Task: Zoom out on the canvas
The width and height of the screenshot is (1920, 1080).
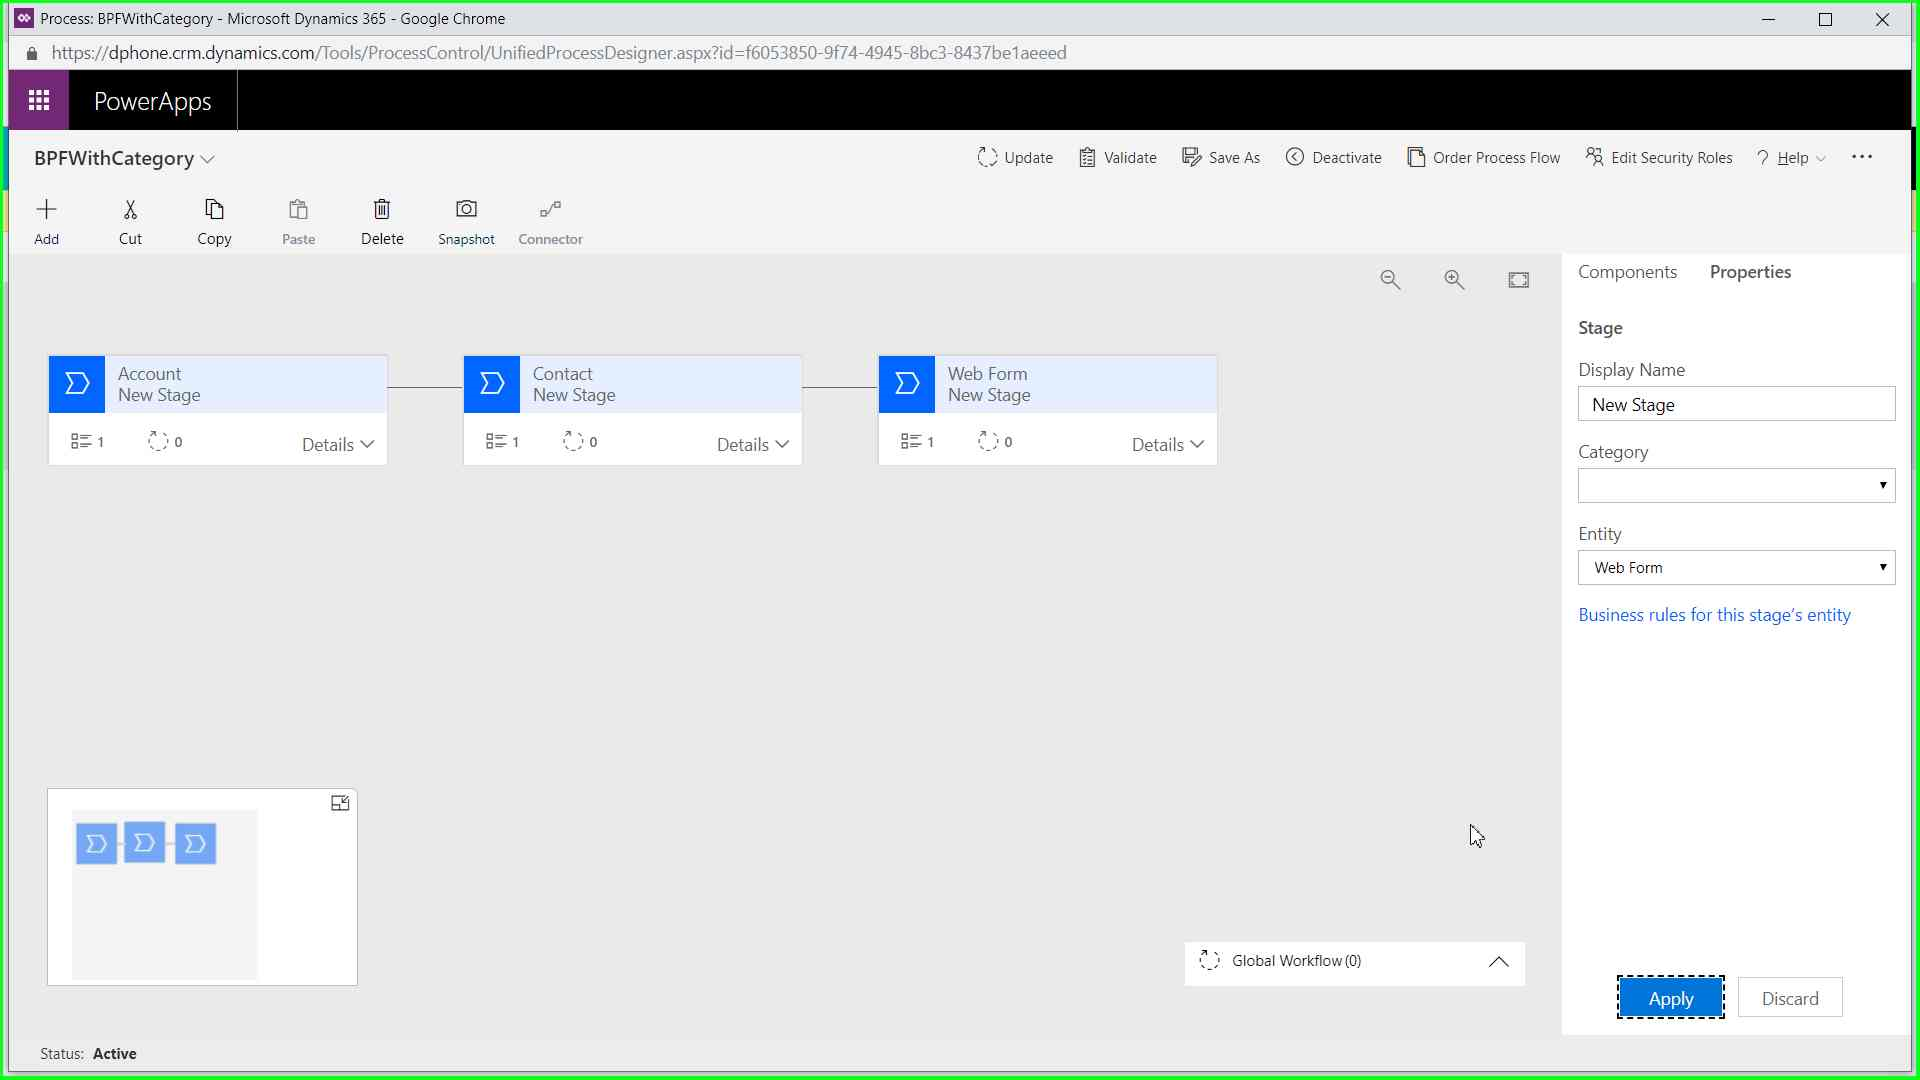Action: (x=1390, y=280)
